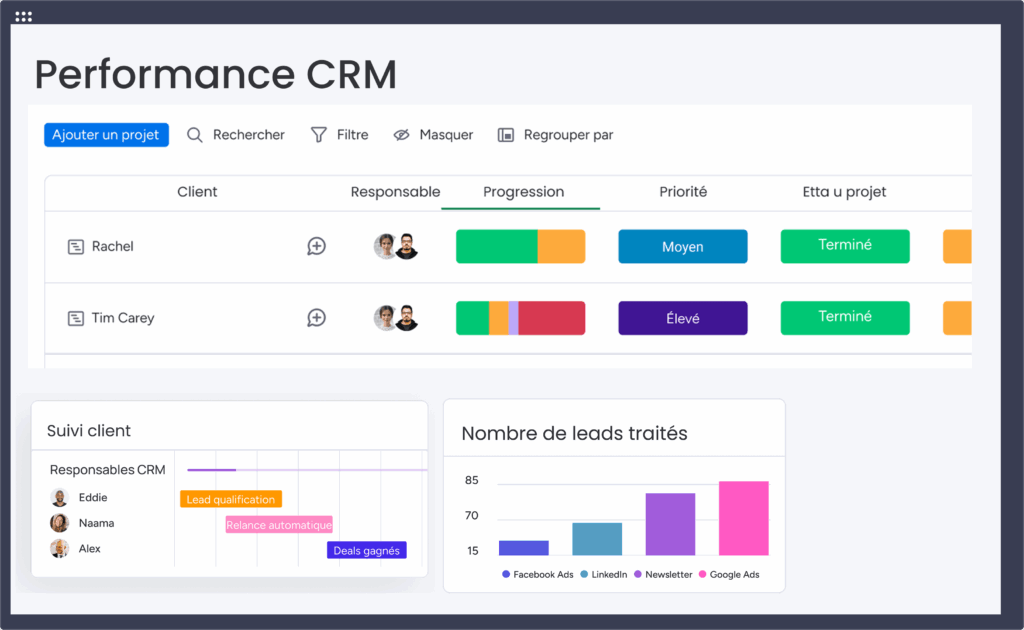Screen dimensions: 1024x630
Task: Open the Filtre option
Action: tap(352, 135)
